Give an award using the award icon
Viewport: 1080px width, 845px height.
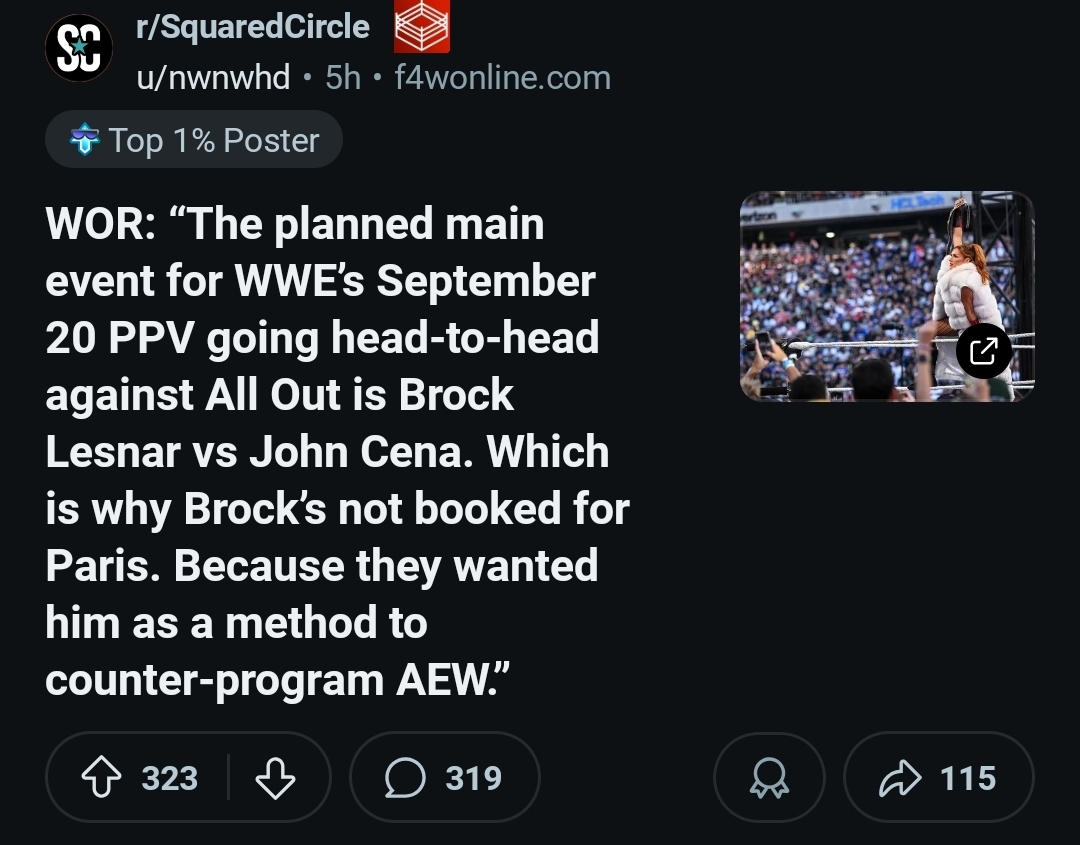pyautogui.click(x=769, y=779)
